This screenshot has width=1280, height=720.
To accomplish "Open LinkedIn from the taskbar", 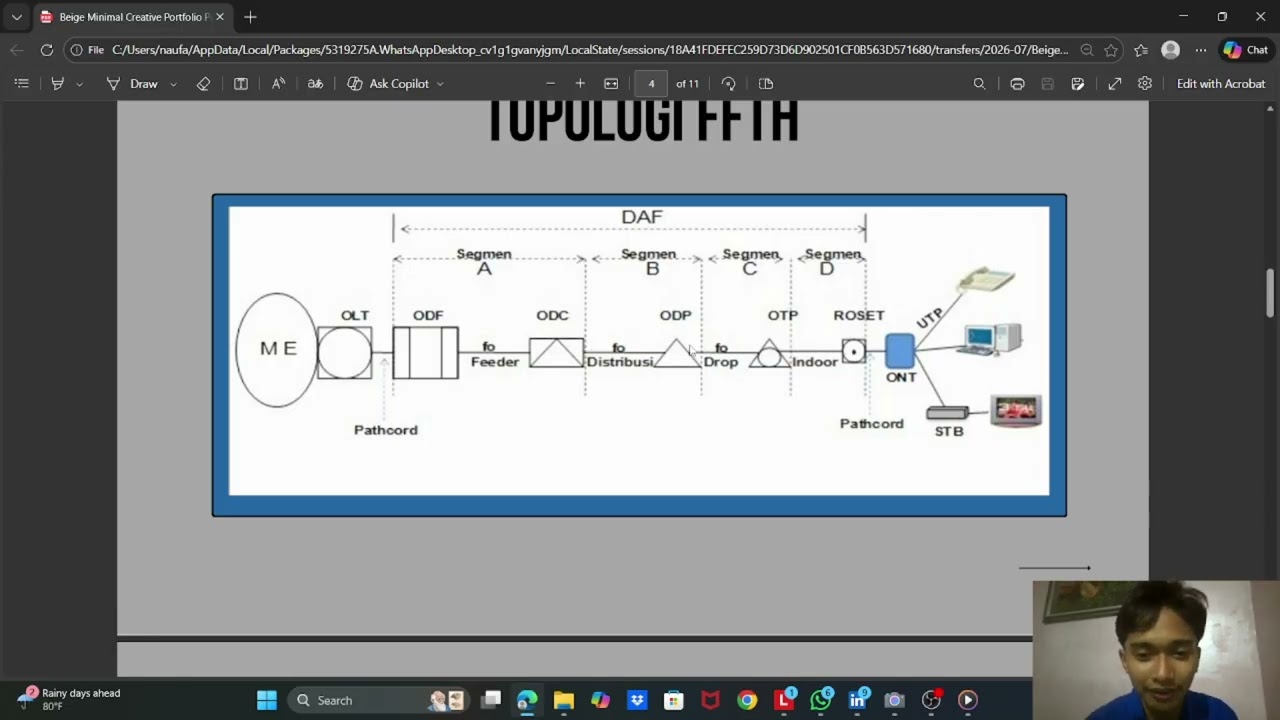I will tap(857, 701).
